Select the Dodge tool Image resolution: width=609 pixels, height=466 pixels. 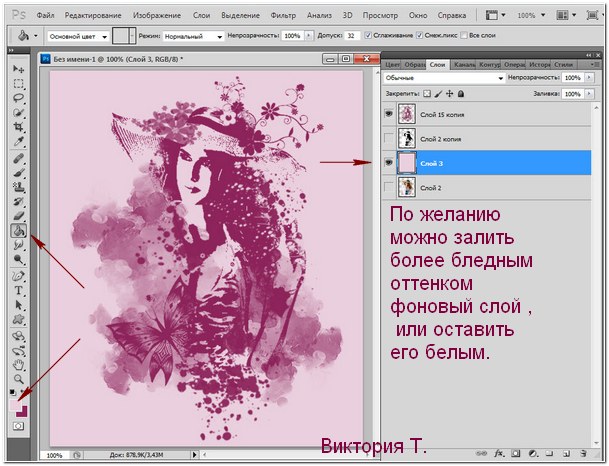click(x=18, y=259)
